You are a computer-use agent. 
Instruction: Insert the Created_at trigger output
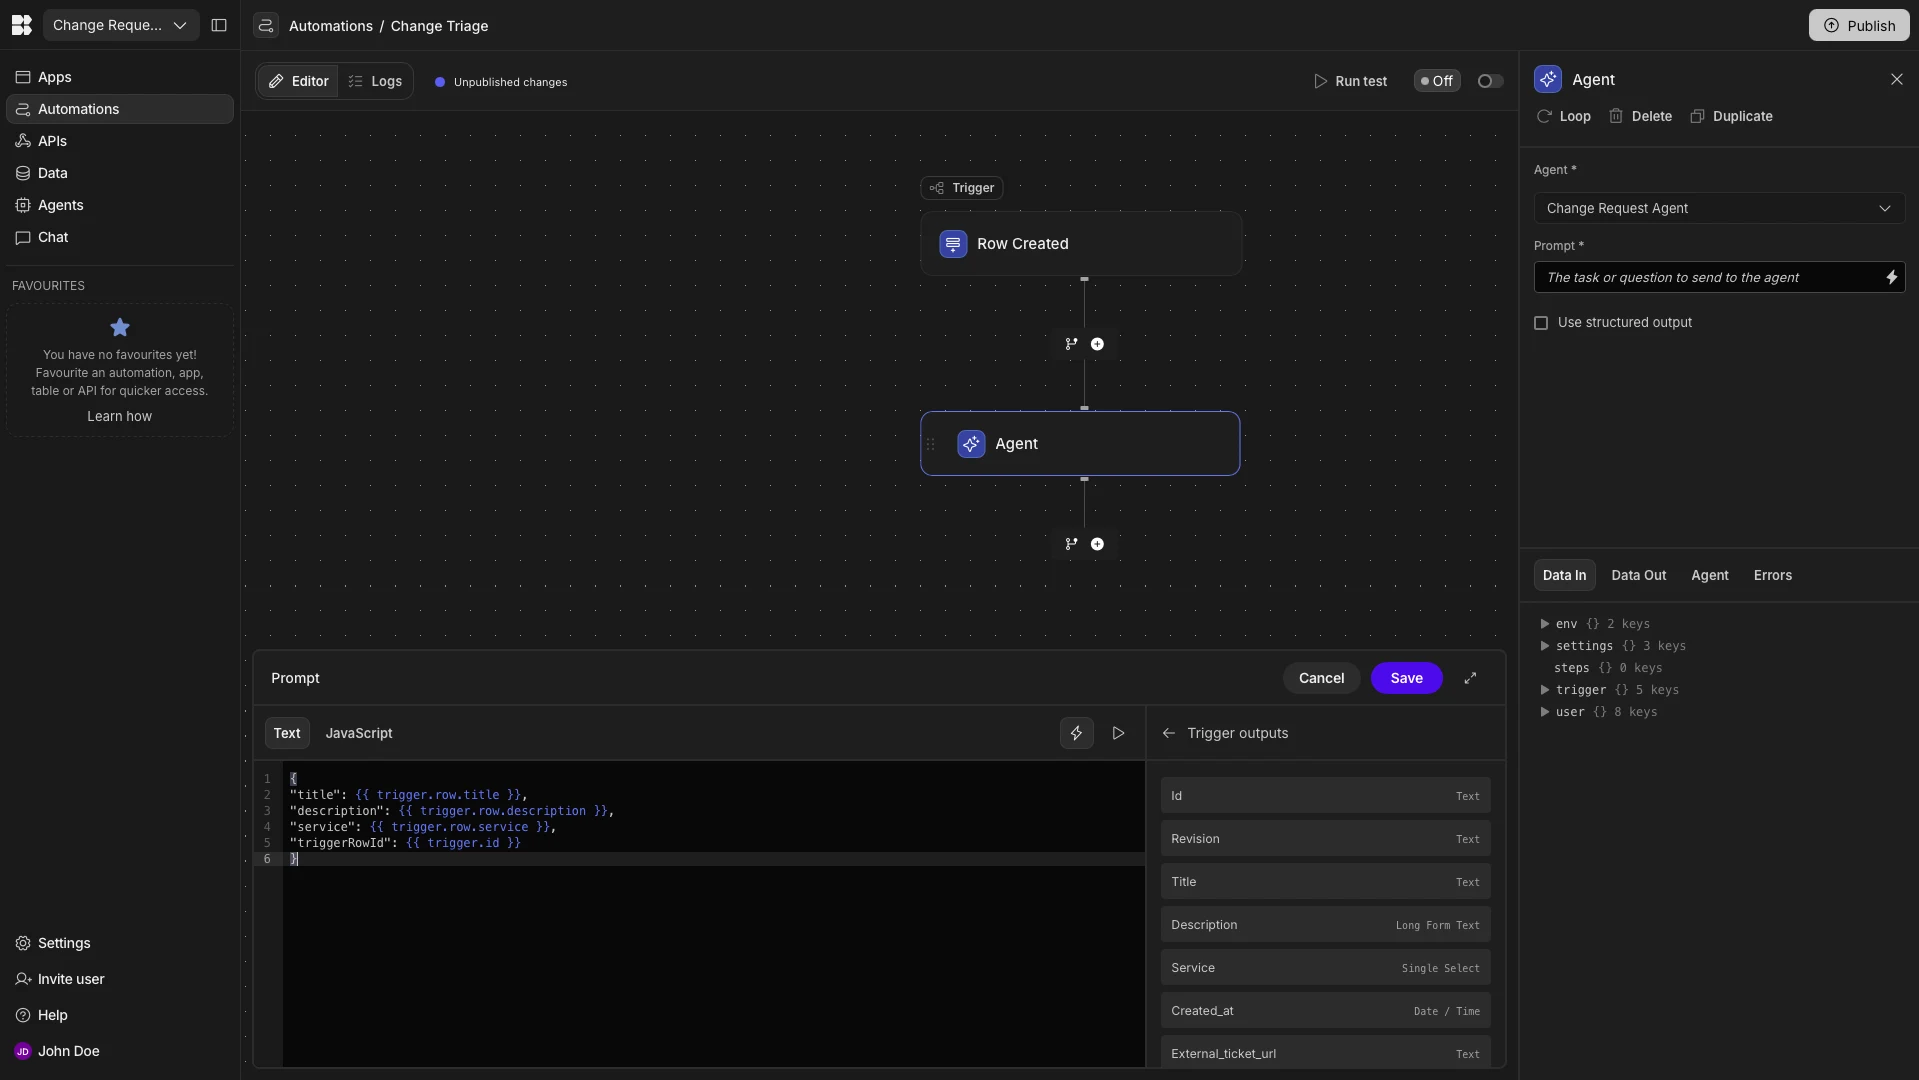point(1325,1011)
